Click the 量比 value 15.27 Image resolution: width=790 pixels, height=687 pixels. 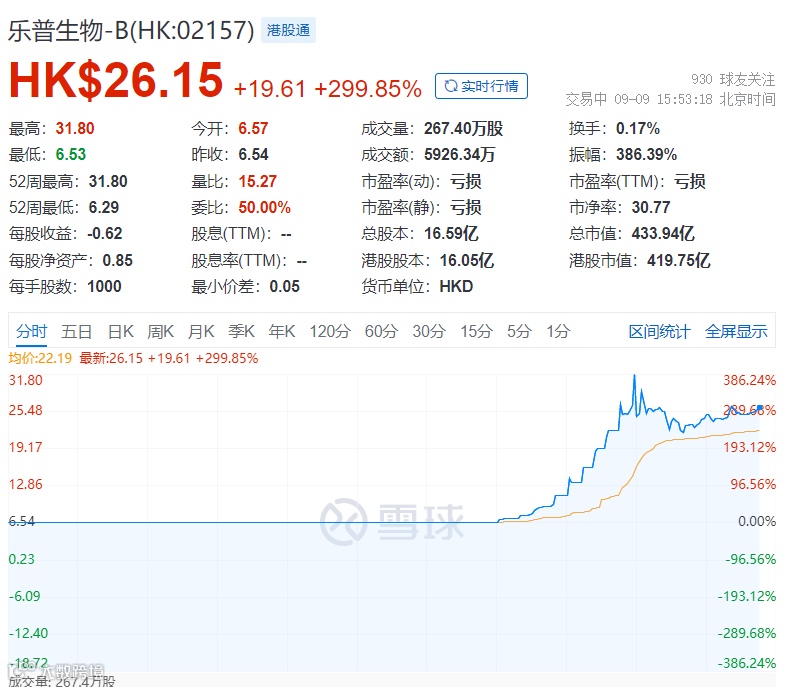[x=257, y=181]
